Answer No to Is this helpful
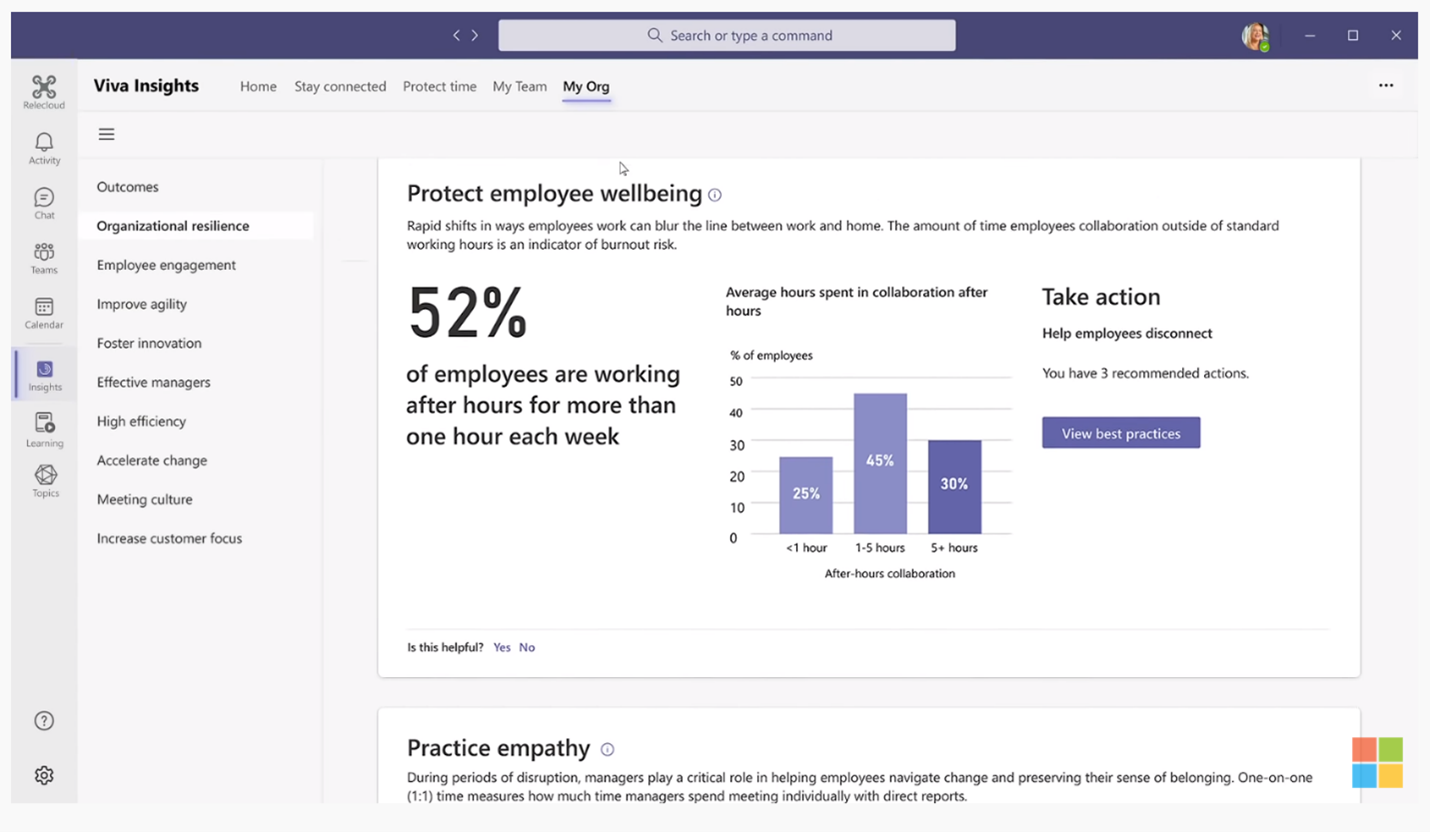 tap(527, 647)
